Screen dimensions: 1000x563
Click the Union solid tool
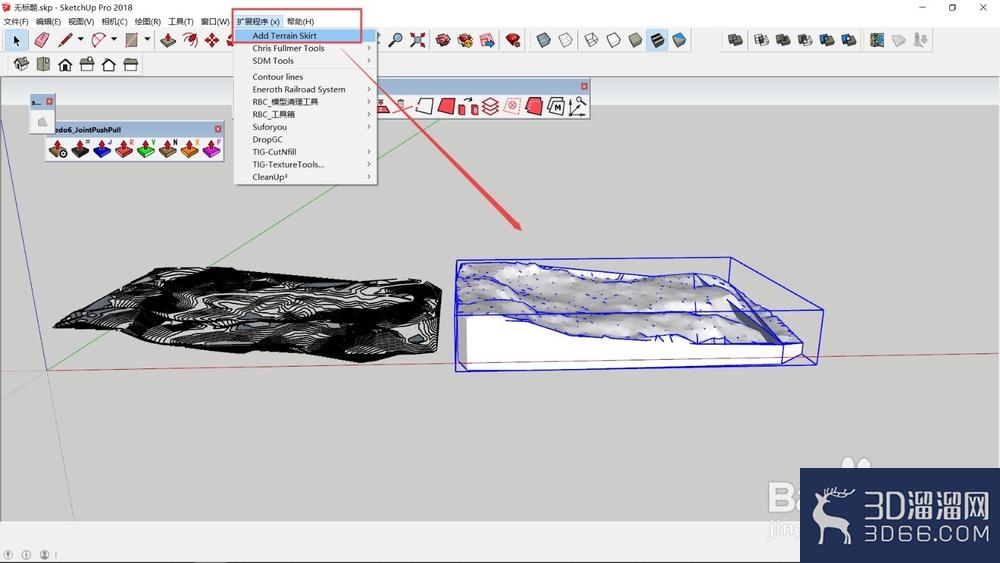tap(783, 40)
